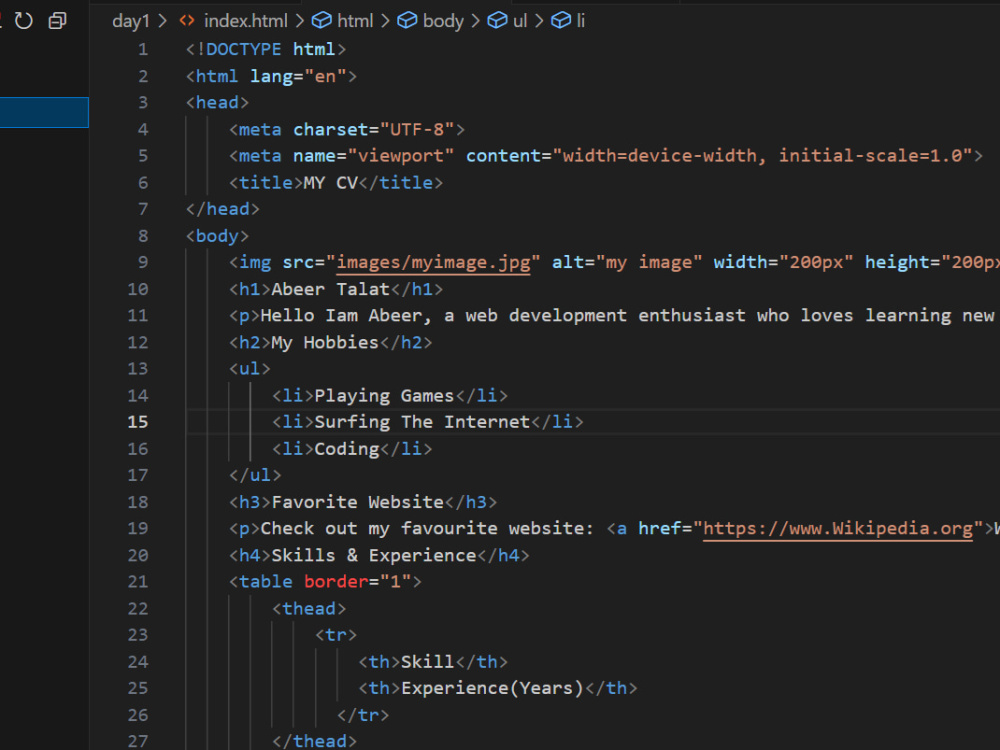
Task: Click the cube icon before html breadcrumb
Action: tap(321, 20)
